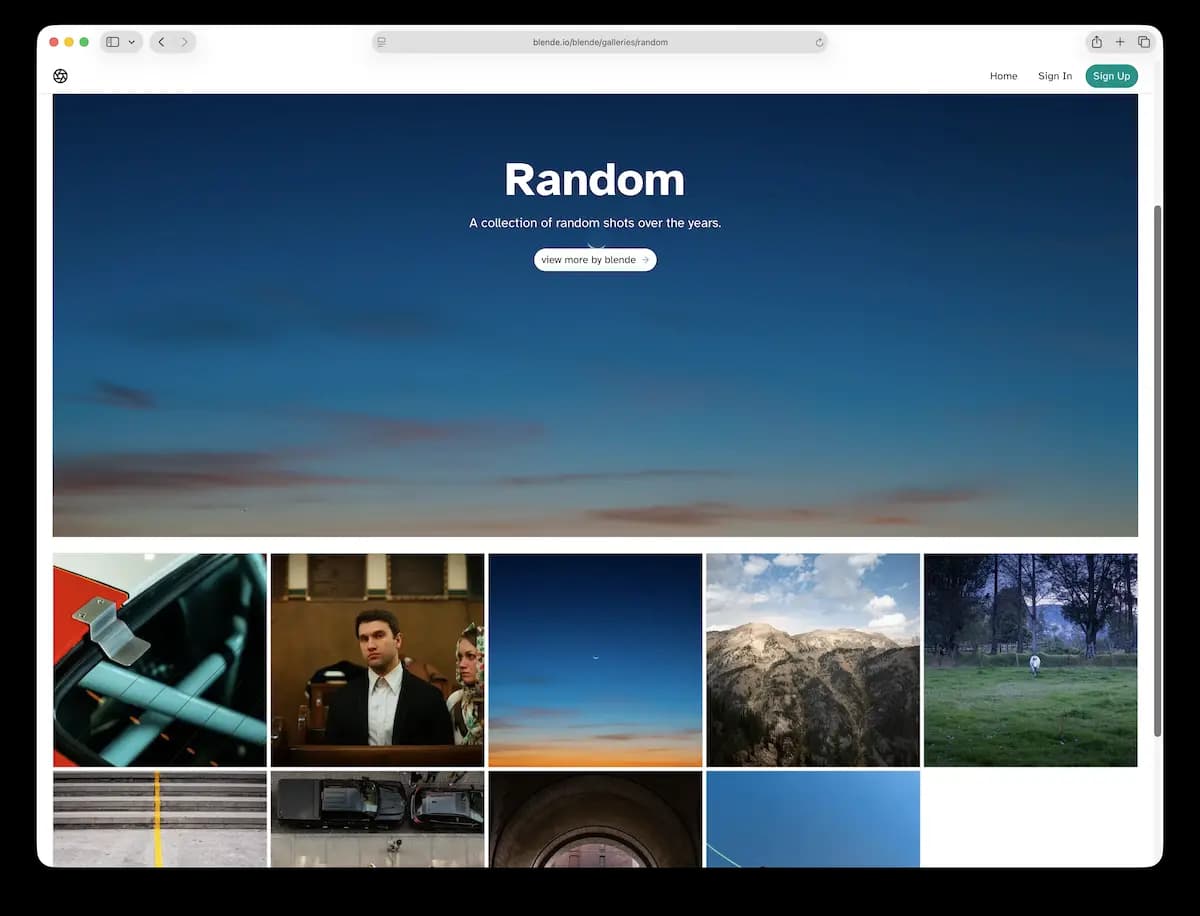The width and height of the screenshot is (1200, 916).
Task: Open the mountain landscape photo thumbnail
Action: (812, 660)
